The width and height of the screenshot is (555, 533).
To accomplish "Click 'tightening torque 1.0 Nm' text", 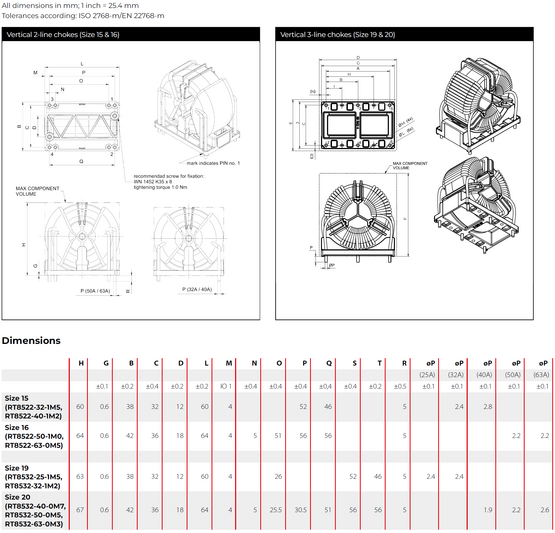I will [160, 187].
